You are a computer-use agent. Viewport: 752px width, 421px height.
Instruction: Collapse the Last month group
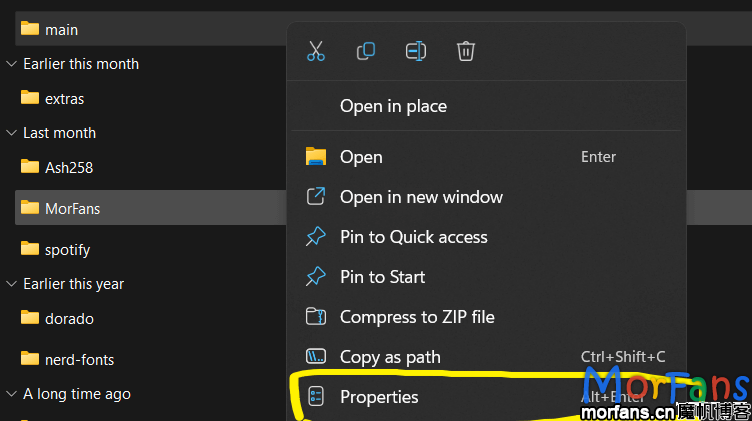point(12,133)
